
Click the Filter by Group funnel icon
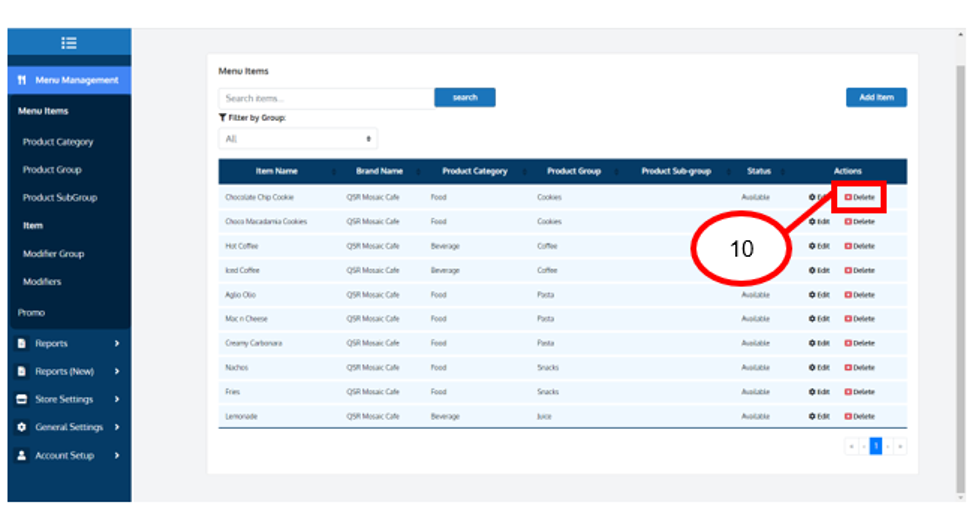tap(222, 118)
